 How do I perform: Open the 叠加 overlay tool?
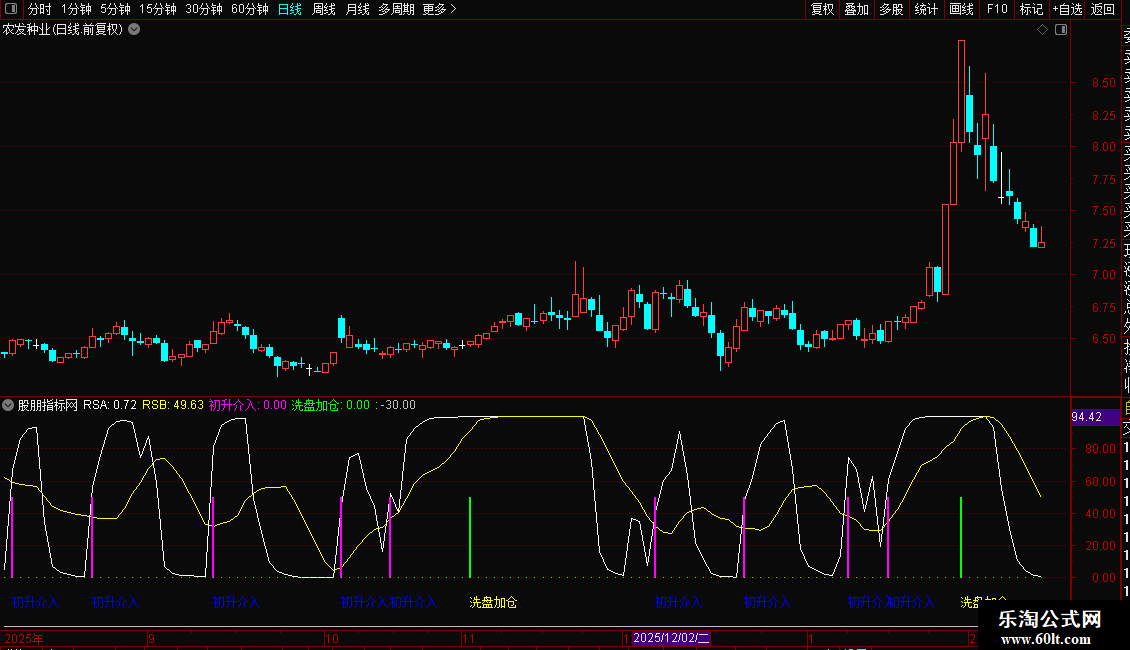856,9
